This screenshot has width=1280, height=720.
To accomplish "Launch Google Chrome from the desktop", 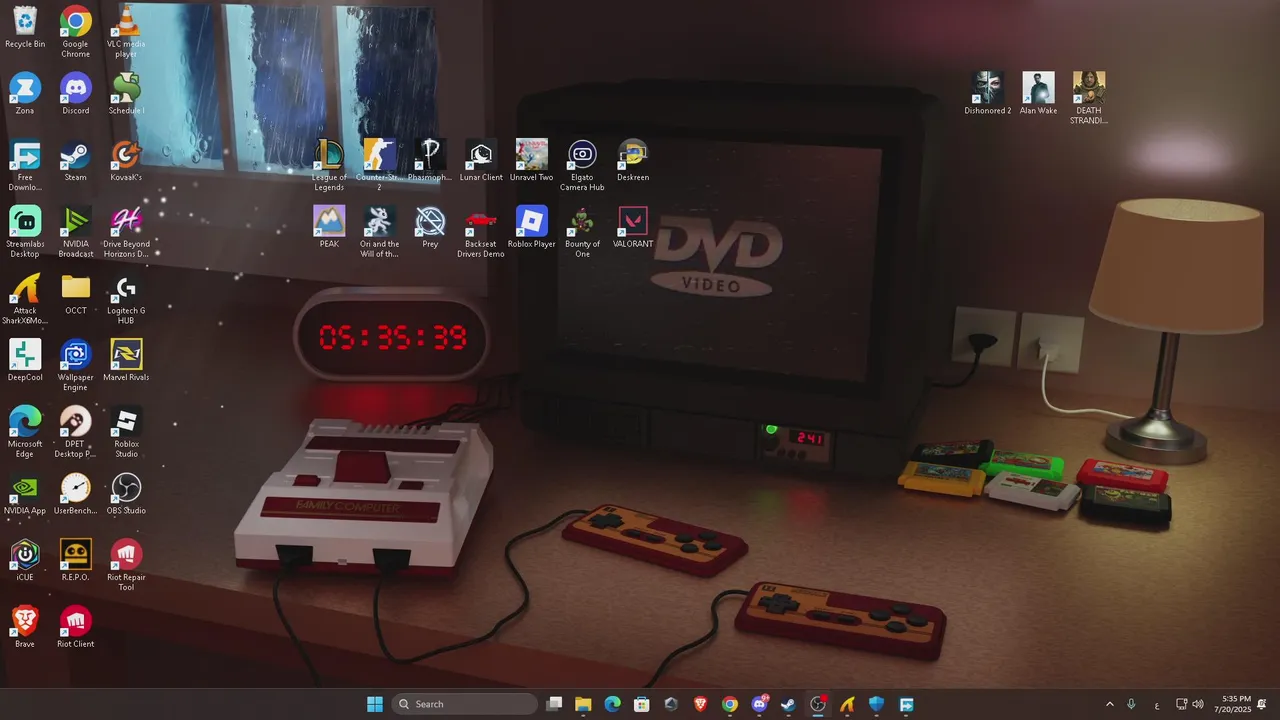I will click(x=75, y=32).
